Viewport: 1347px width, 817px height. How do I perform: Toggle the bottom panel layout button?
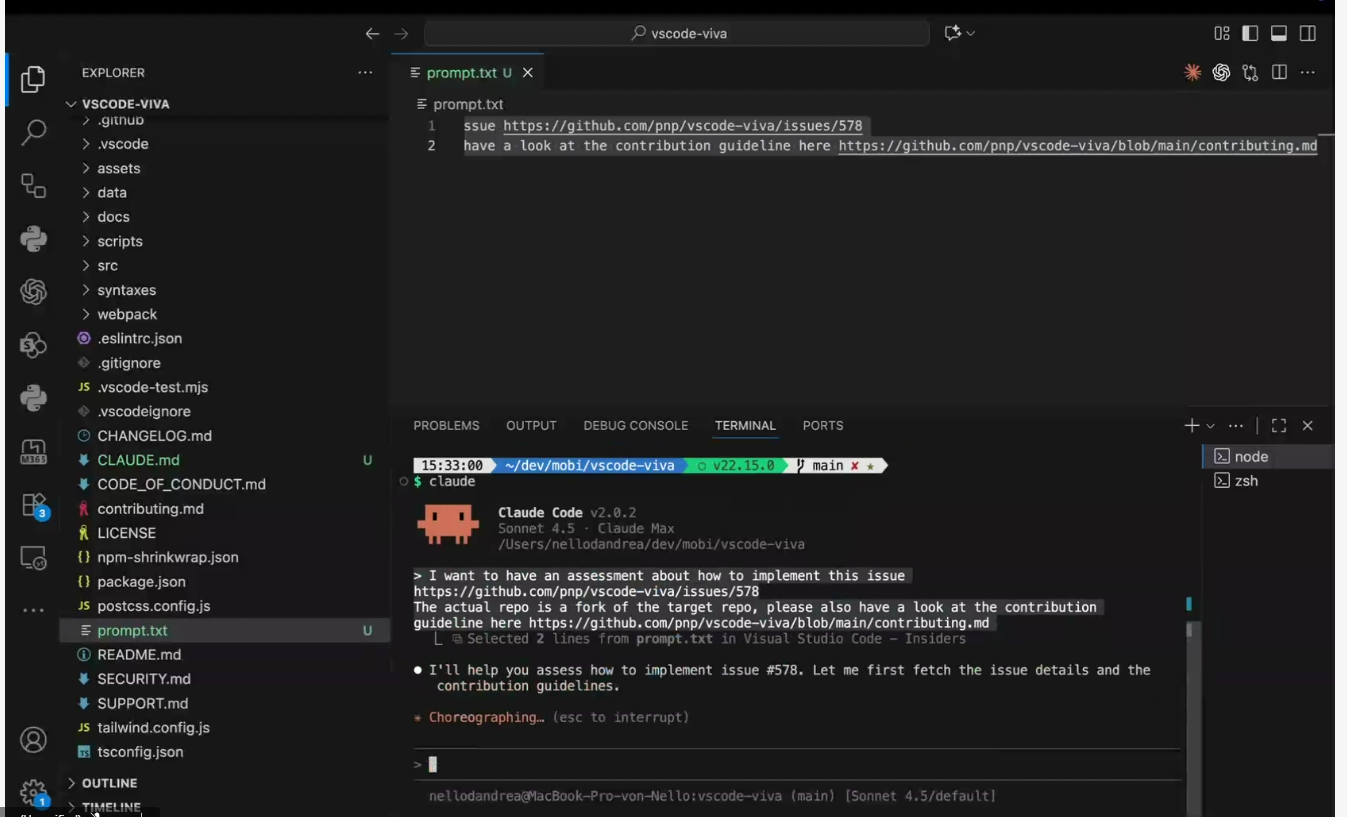coord(1278,33)
